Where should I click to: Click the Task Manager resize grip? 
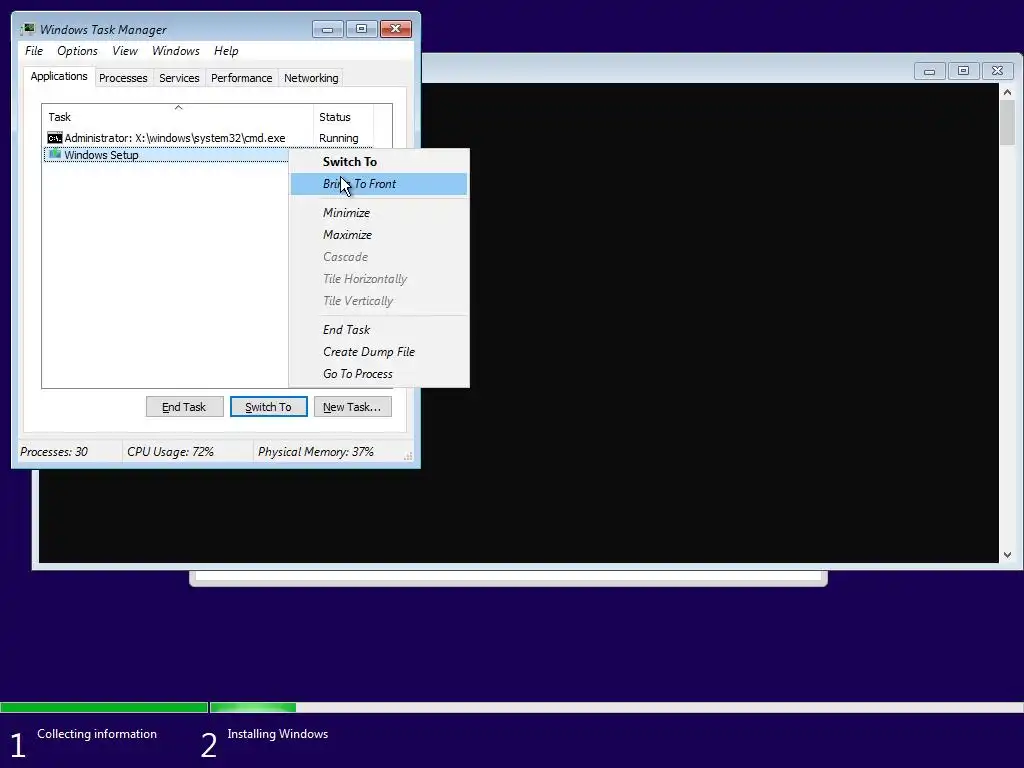coord(408,456)
